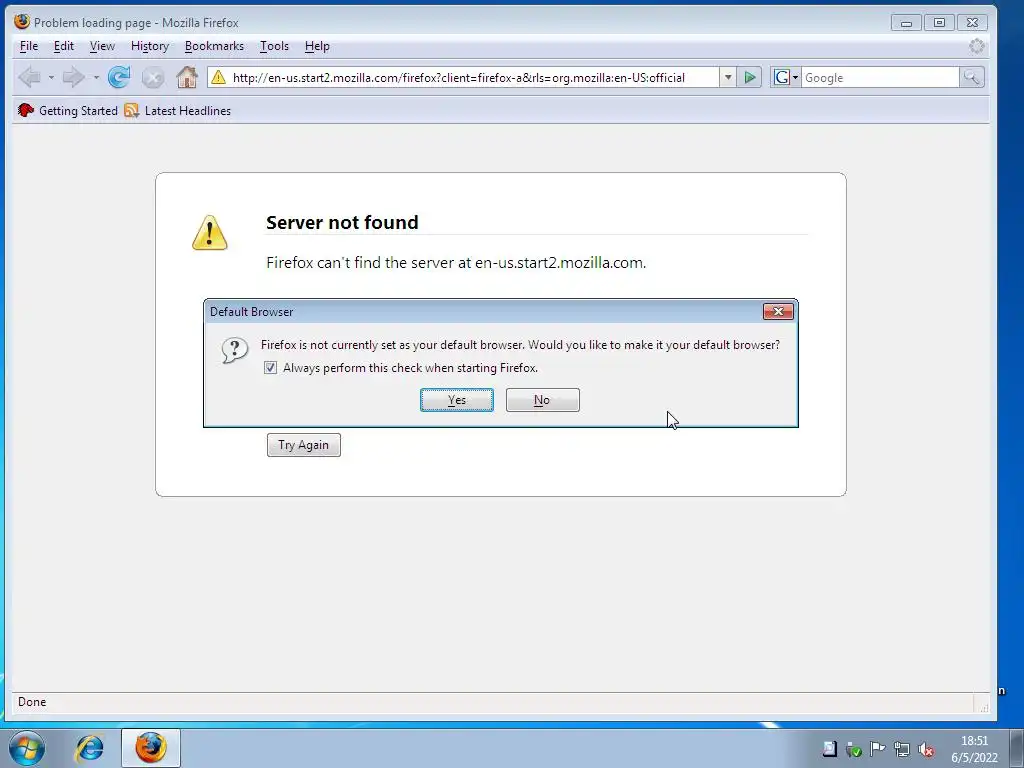Image resolution: width=1024 pixels, height=768 pixels.
Task: Click the Done status bar text
Action: pyautogui.click(x=32, y=702)
